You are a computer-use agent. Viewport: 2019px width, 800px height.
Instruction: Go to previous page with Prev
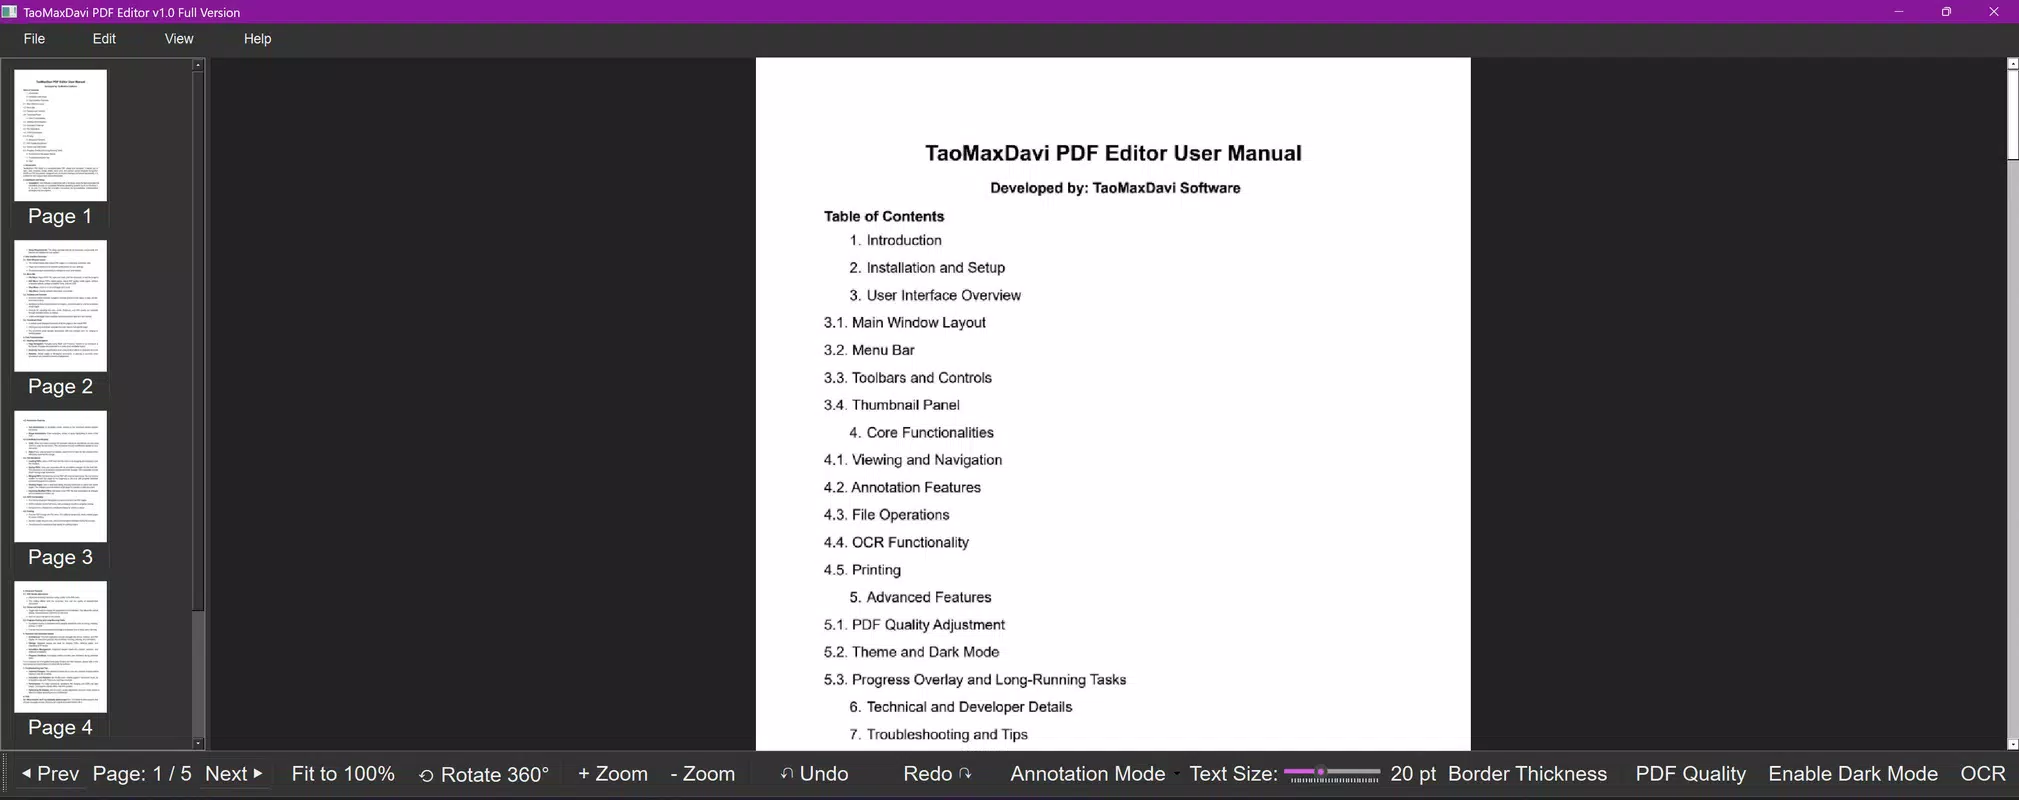[x=50, y=774]
